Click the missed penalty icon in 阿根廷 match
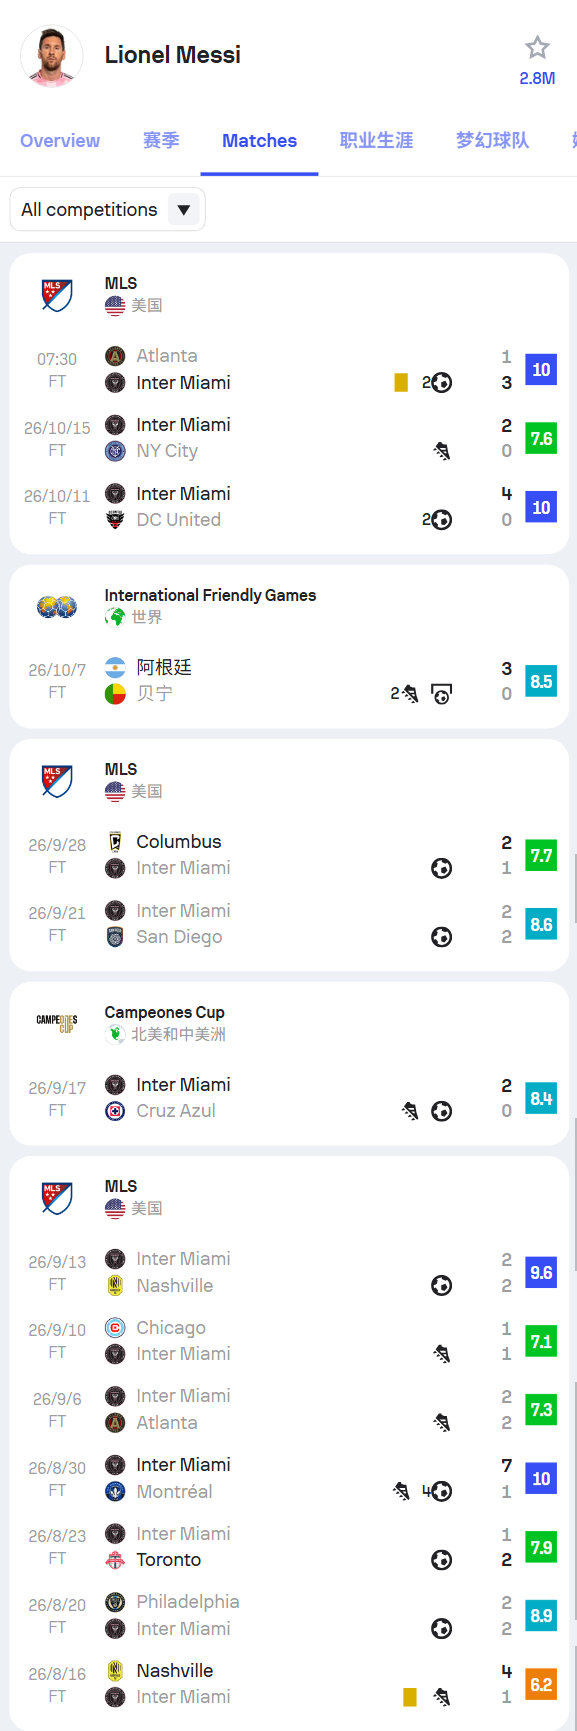This screenshot has width=577, height=1731. pos(441,693)
